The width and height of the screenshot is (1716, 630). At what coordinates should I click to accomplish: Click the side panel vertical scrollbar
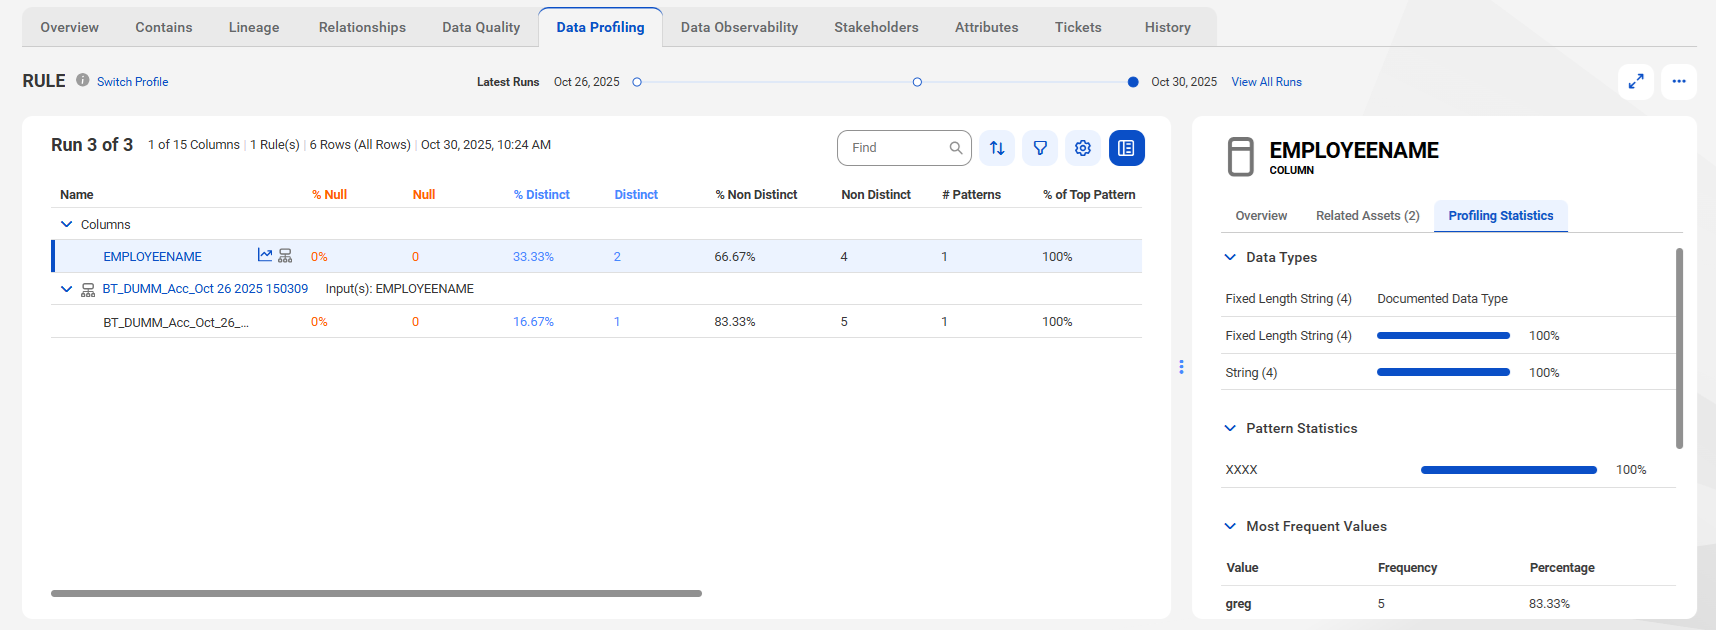click(1679, 348)
